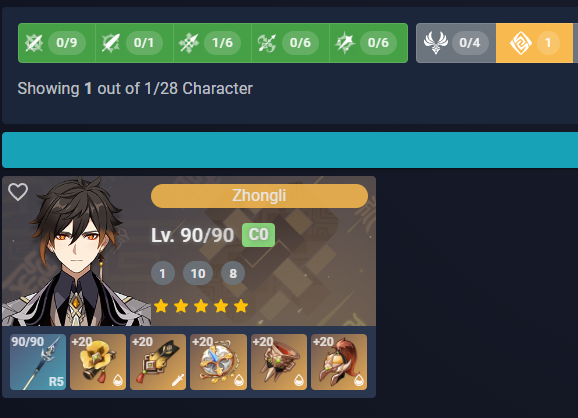The height and width of the screenshot is (418, 578).
Task: Click Zhongli's character portrait
Action: point(77,251)
